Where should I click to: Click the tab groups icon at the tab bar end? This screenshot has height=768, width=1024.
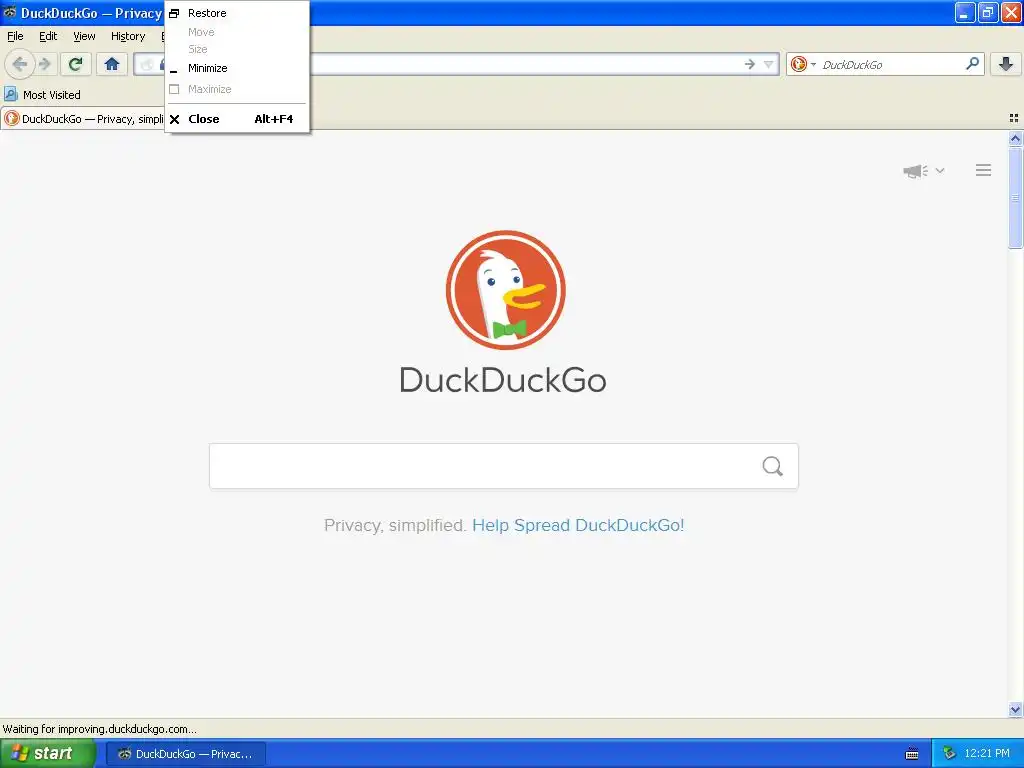[1014, 118]
